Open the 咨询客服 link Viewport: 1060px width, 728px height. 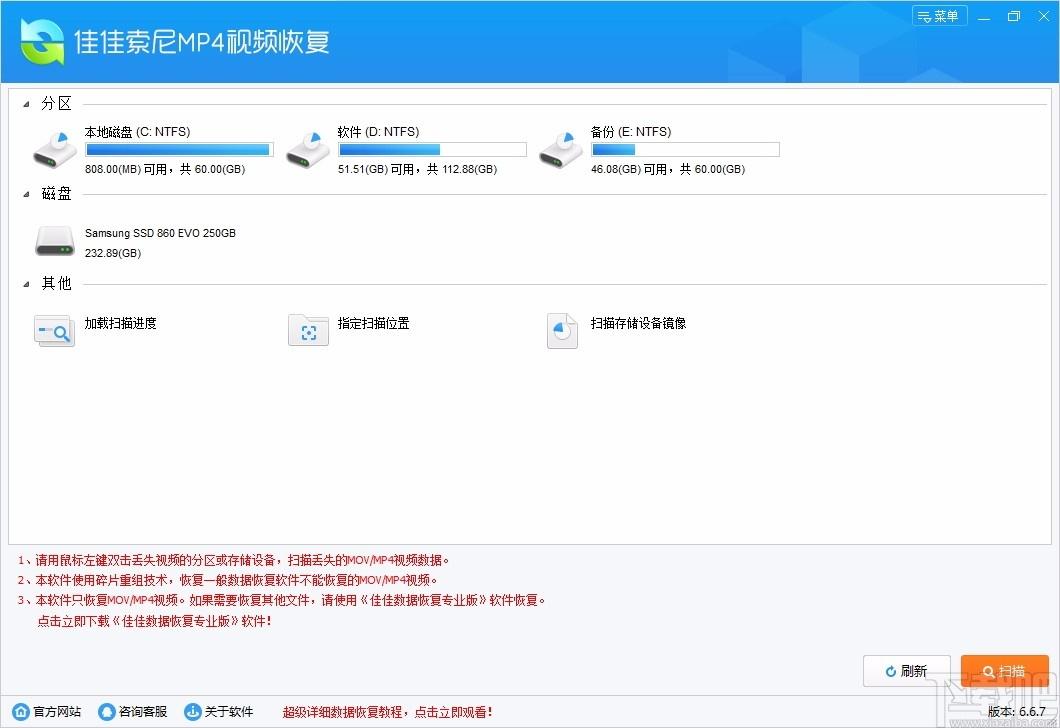pyautogui.click(x=143, y=712)
